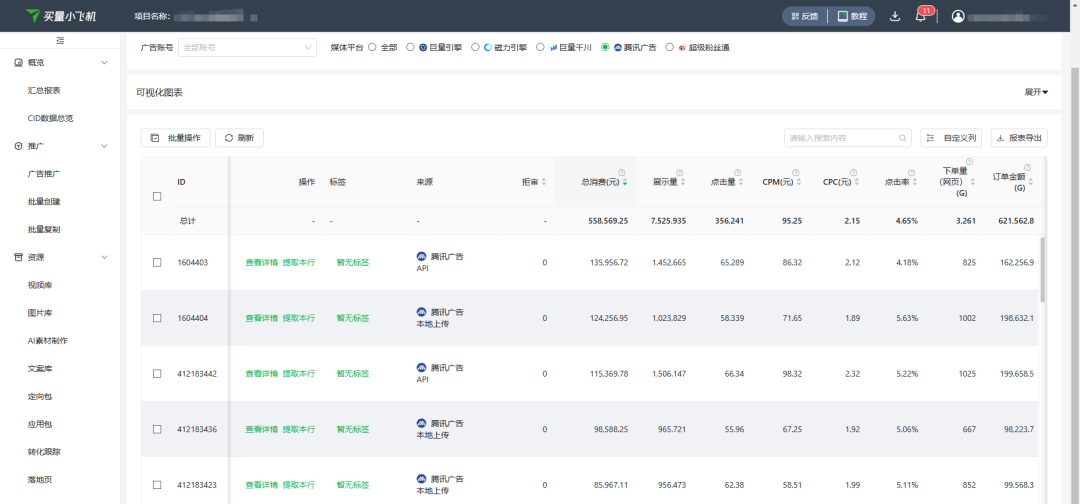
Task: Click help icon above CPC(元) column
Action: [x=853, y=172]
